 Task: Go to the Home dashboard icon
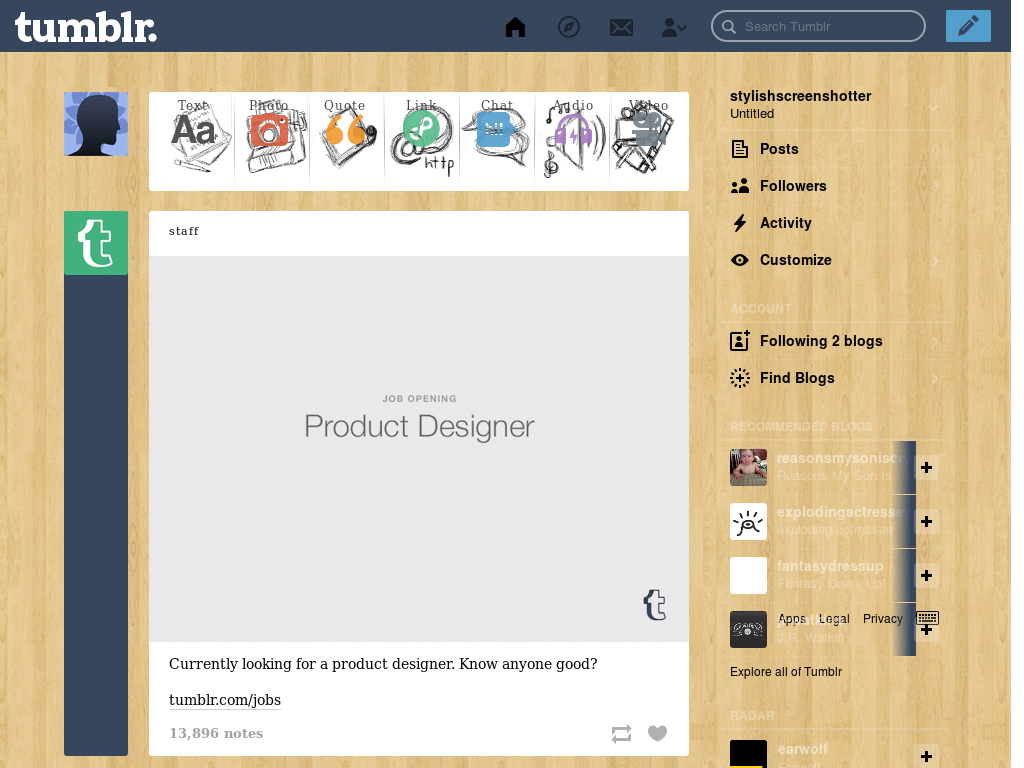pos(515,27)
